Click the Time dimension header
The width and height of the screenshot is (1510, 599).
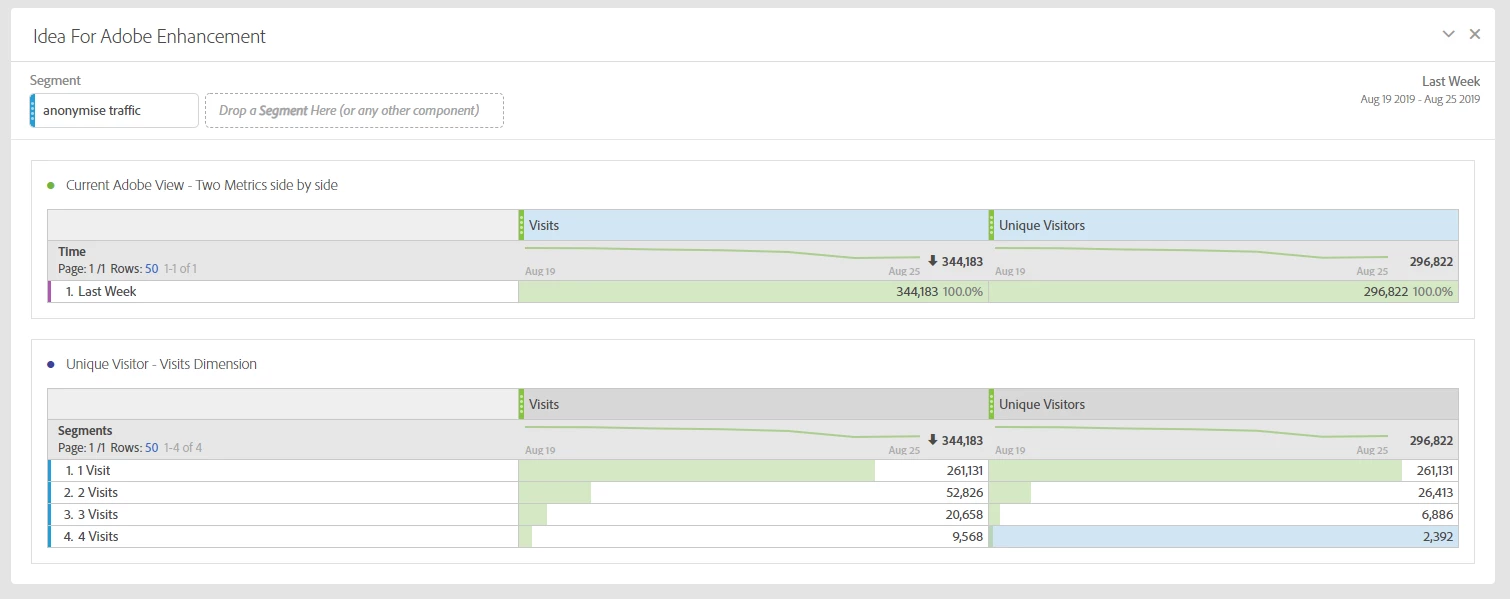72,252
